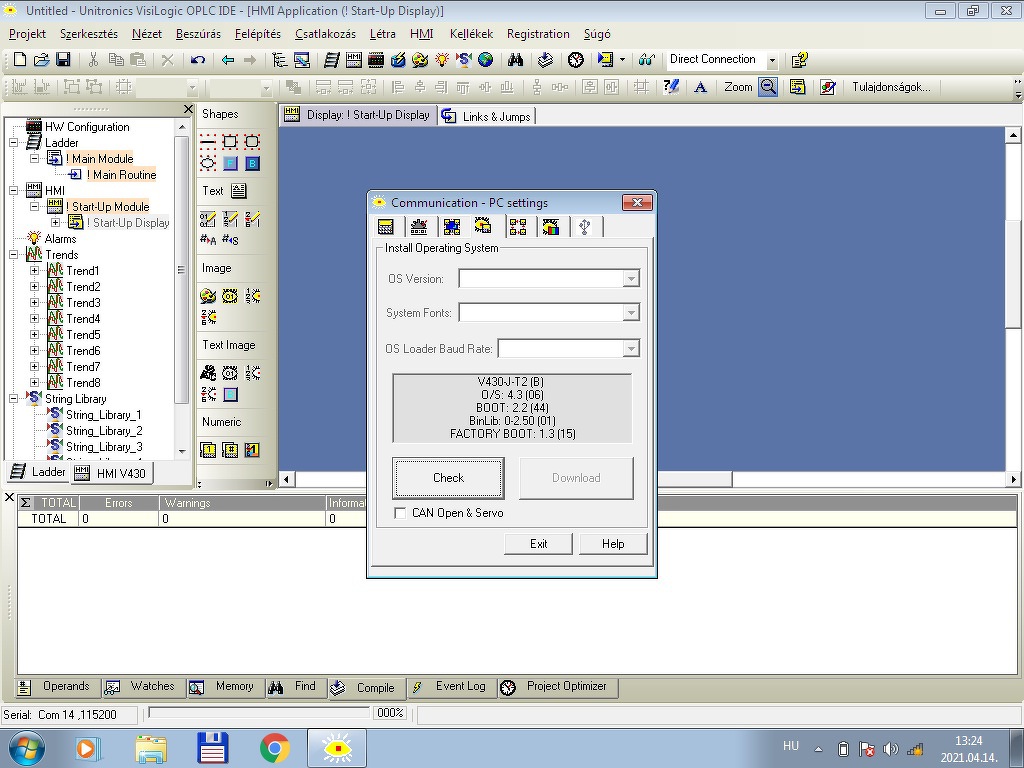Open the Direct Connection dropdown
The image size is (1024, 768).
(772, 60)
